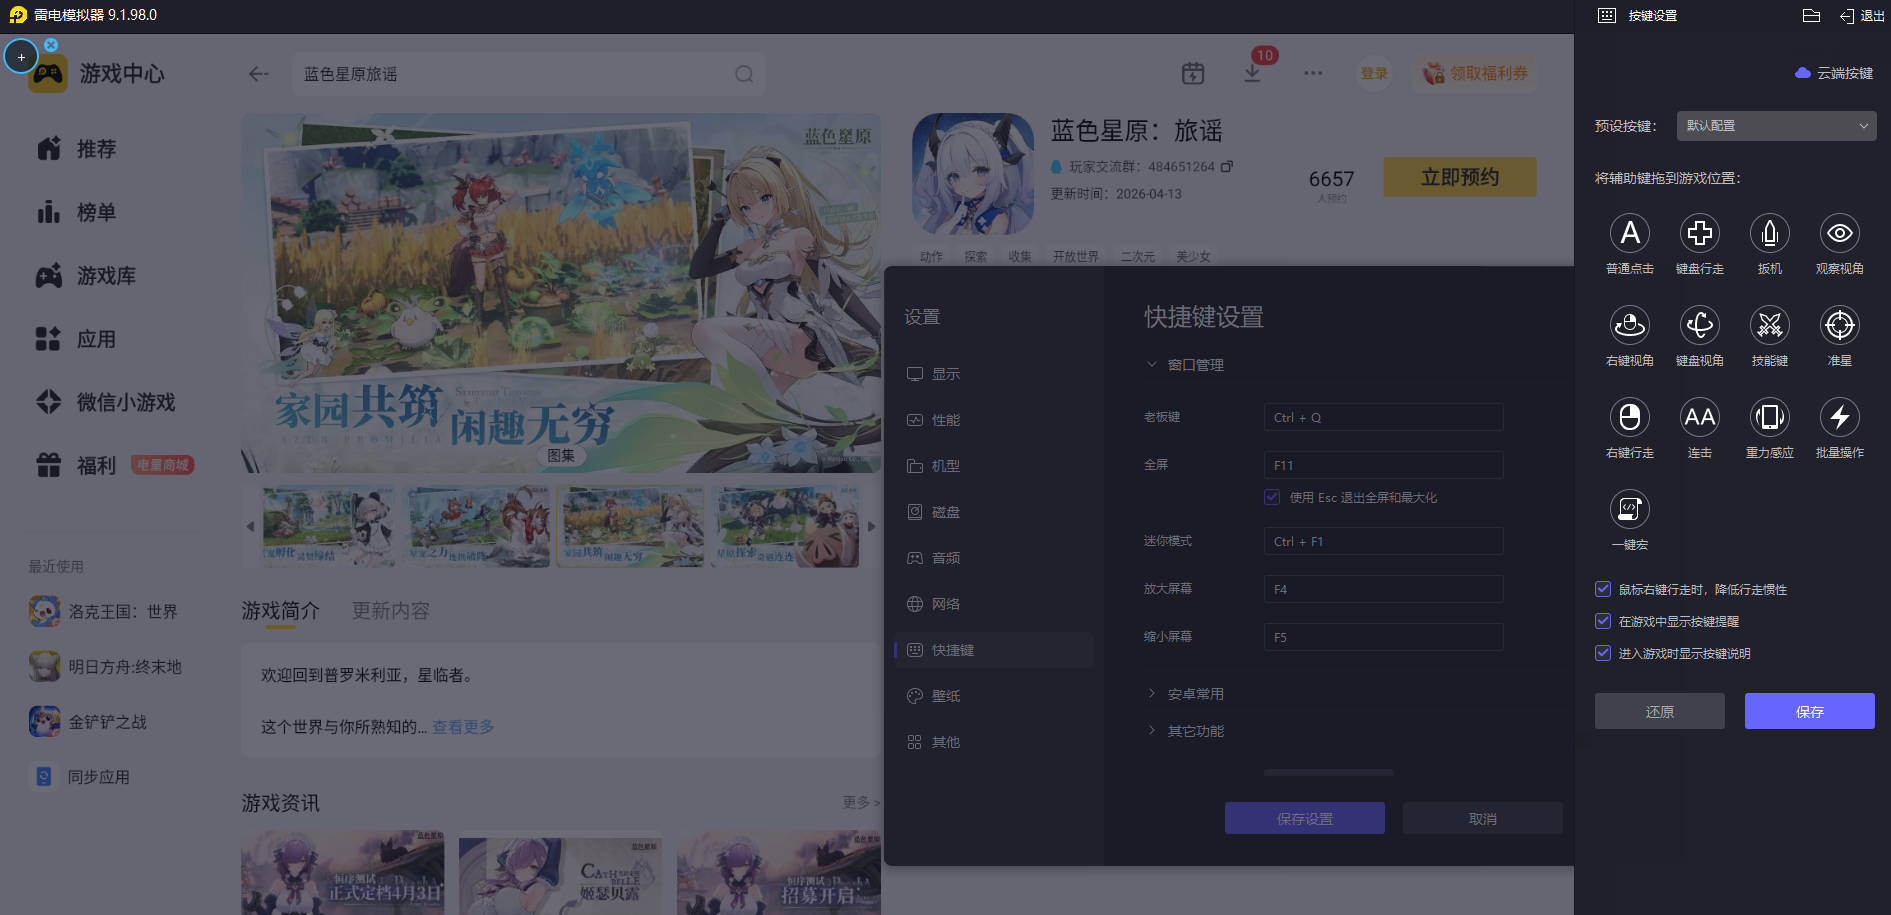Go back with the left arrow
Image resolution: width=1891 pixels, height=915 pixels.
point(259,74)
